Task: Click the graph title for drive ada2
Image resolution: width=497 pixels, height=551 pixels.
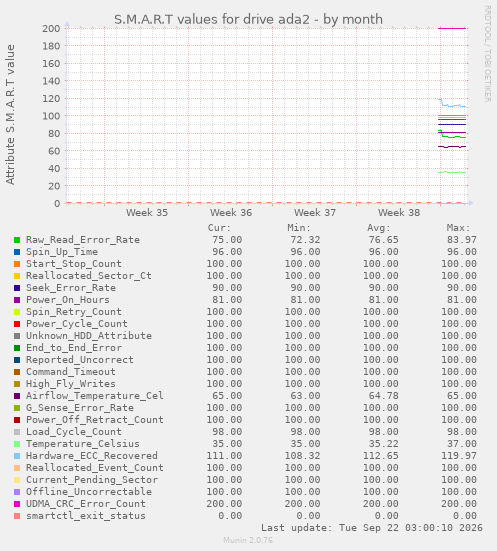Action: 248,19
